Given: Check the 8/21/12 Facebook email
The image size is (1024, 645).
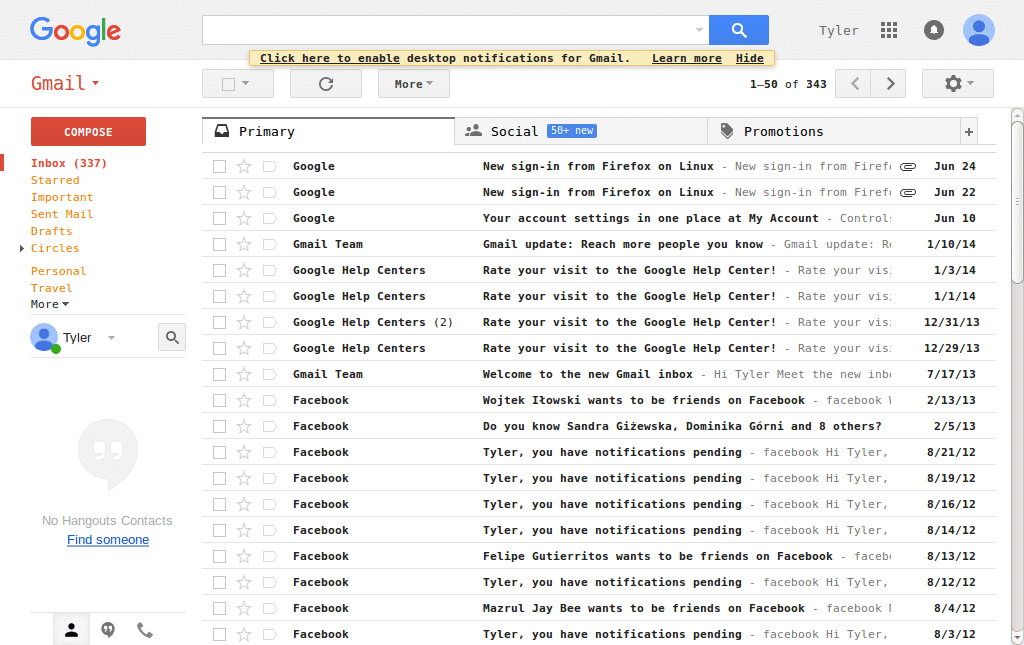Looking at the screenshot, I should [219, 452].
